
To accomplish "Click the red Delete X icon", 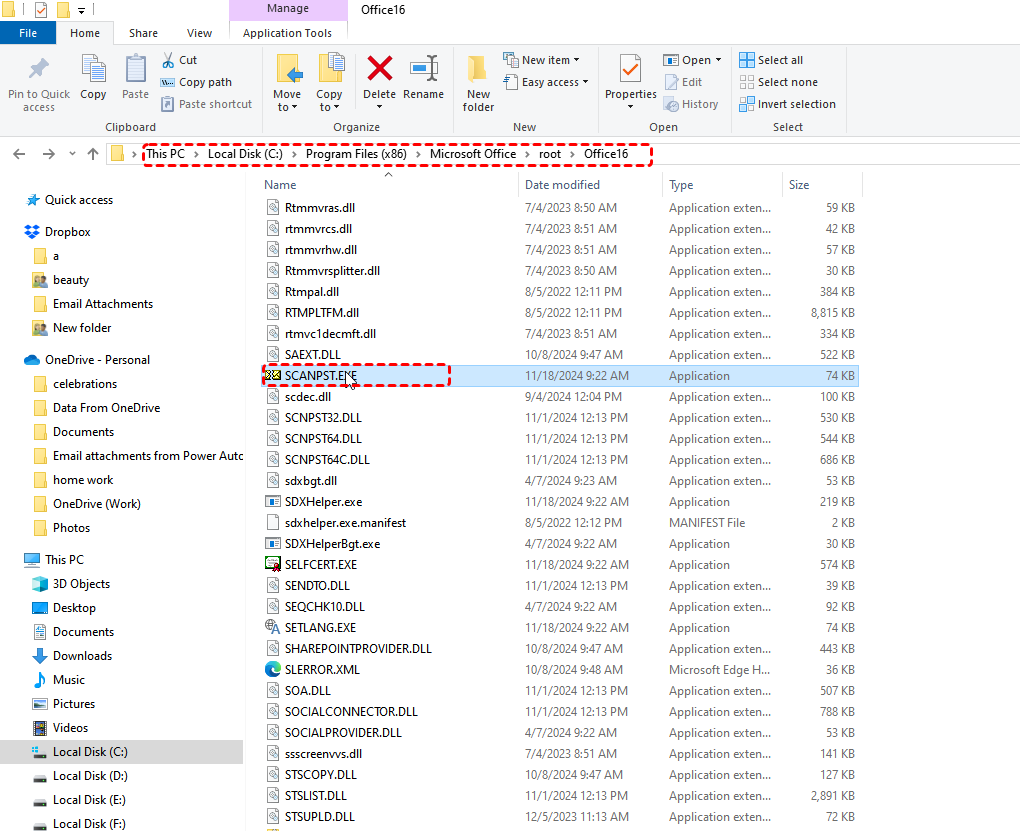I will pos(379,68).
